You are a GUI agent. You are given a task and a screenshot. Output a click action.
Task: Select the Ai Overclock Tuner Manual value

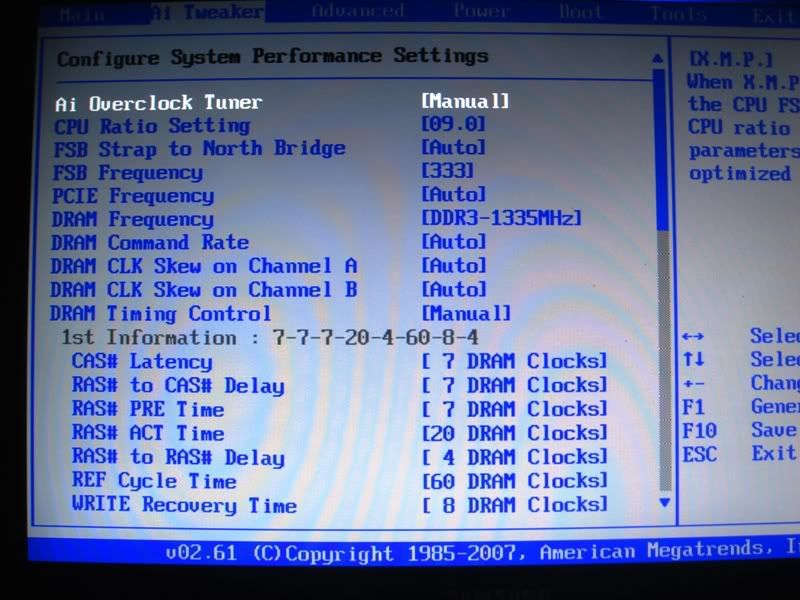pyautogui.click(x=465, y=102)
